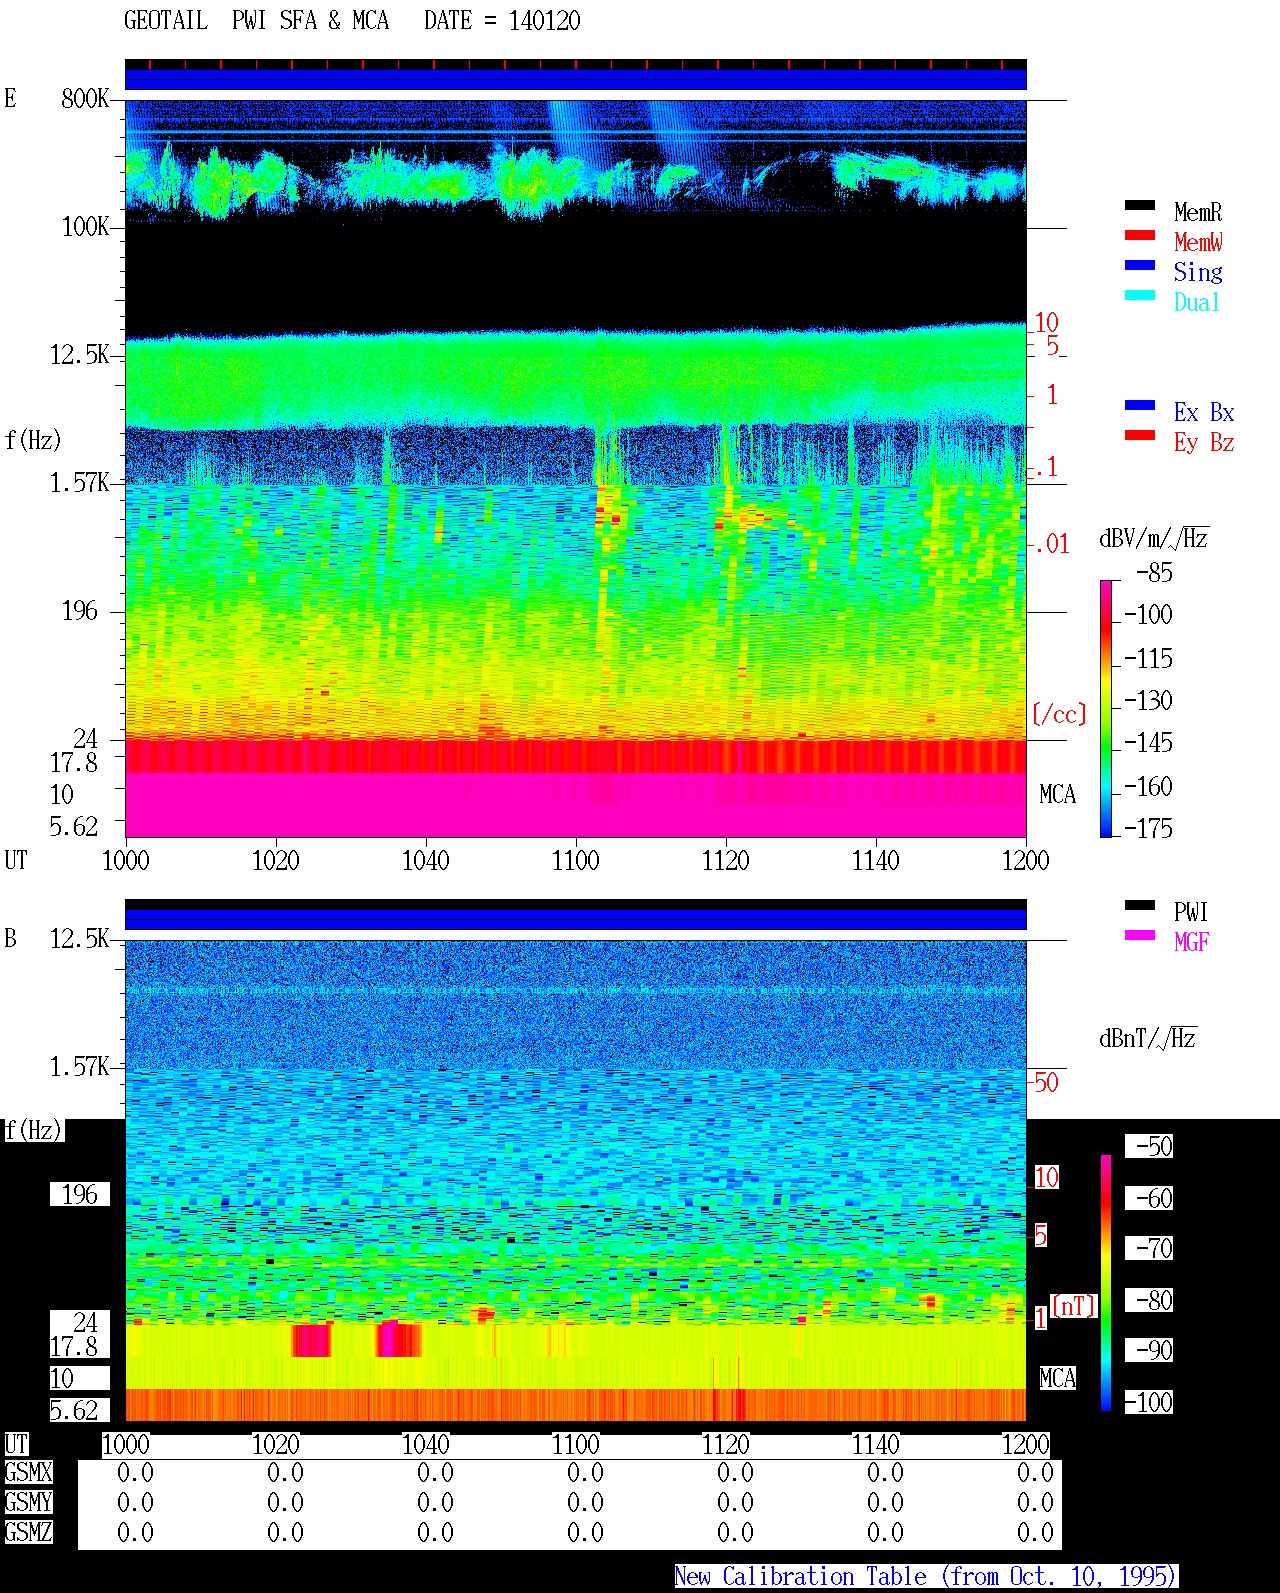Click the -85 color scale value
The height and width of the screenshot is (1593, 1280).
point(1154,573)
